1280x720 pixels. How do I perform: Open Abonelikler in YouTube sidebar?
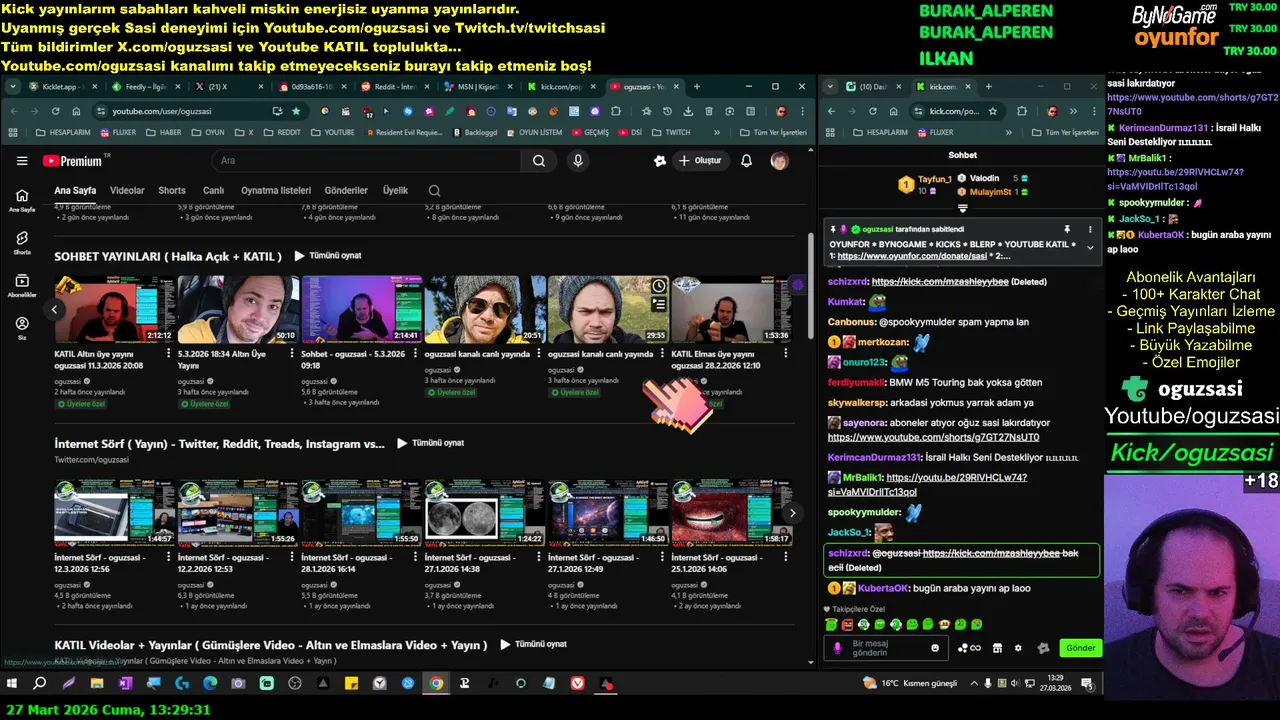coord(22,285)
